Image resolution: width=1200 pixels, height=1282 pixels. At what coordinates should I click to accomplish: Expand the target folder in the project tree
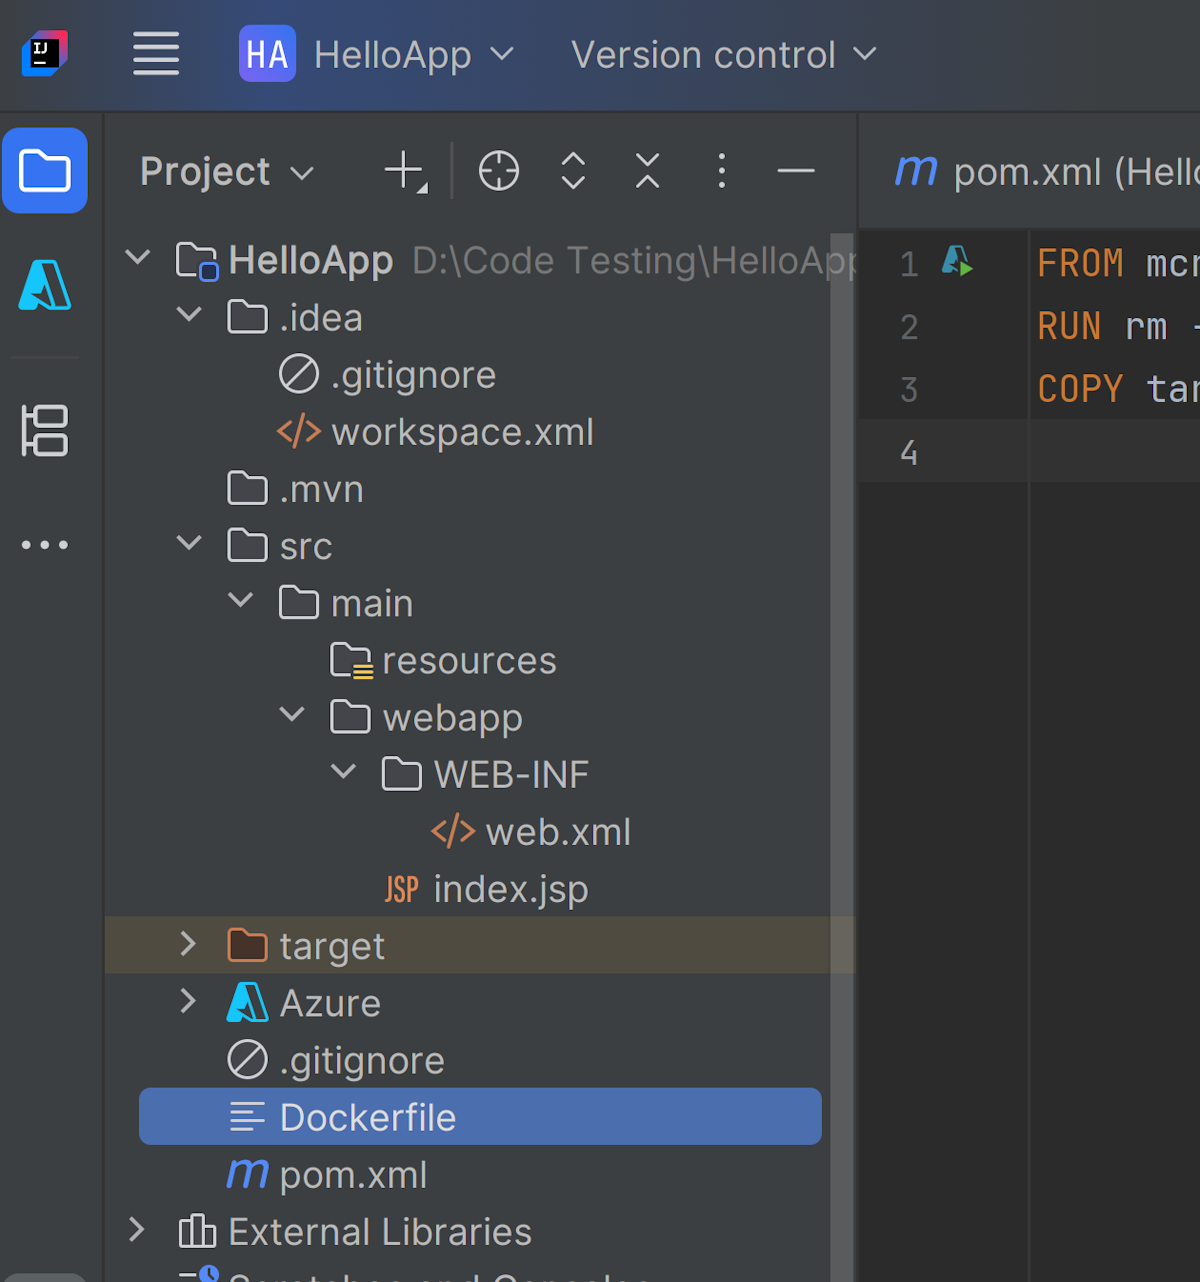(187, 944)
